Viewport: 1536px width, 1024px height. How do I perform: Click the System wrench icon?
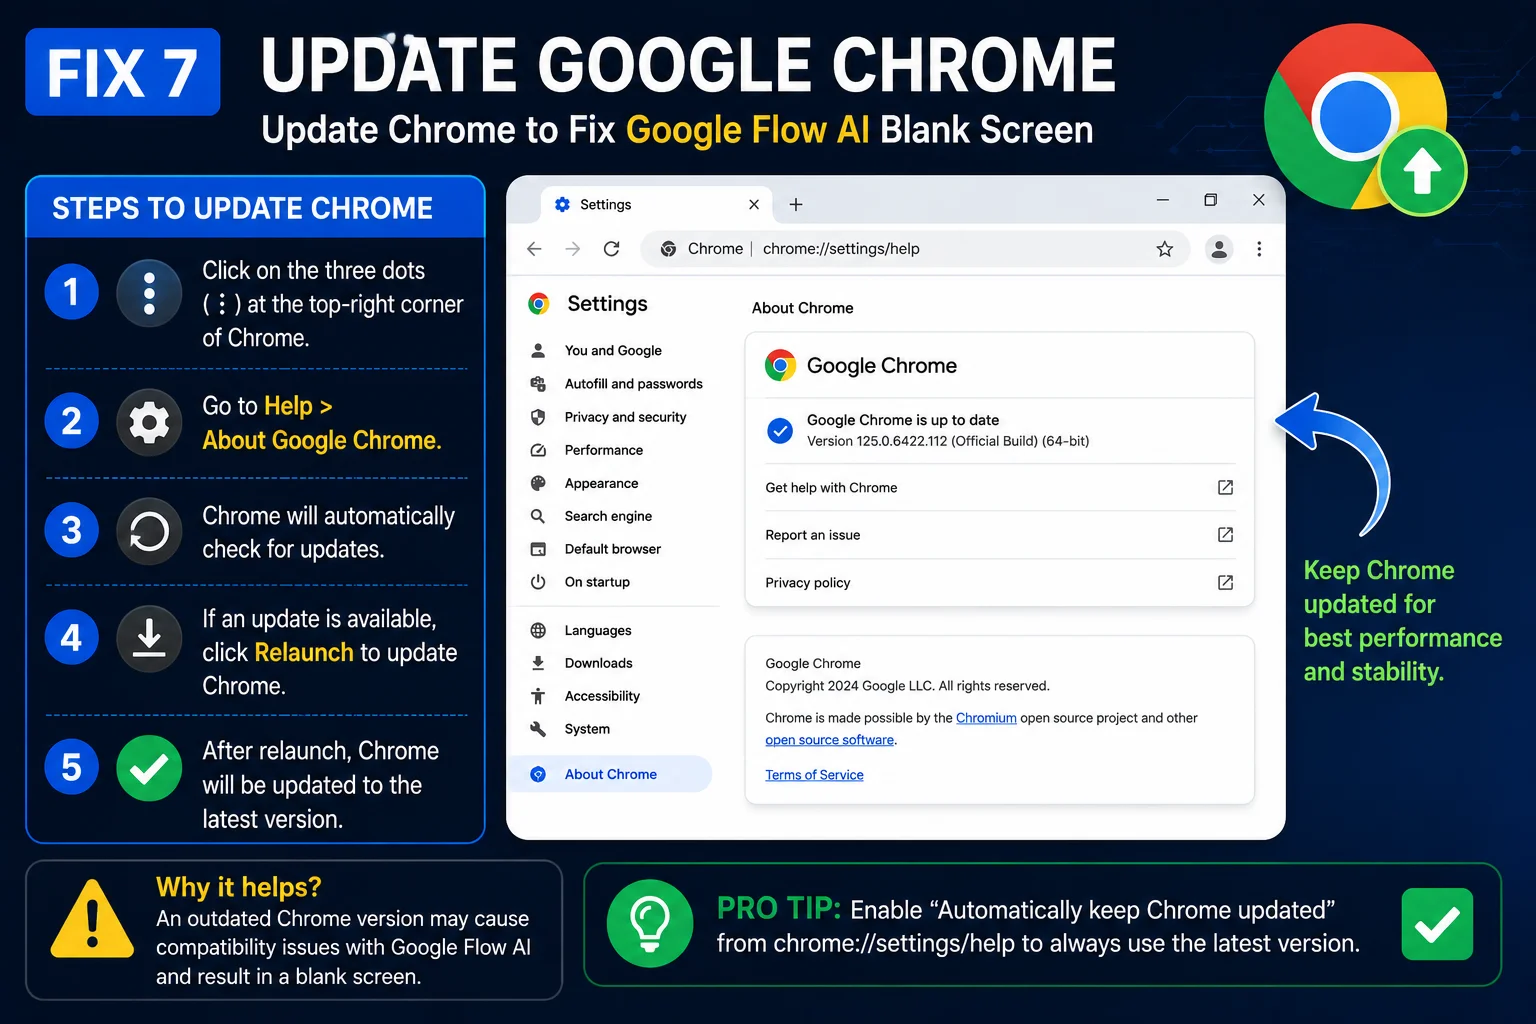538,729
